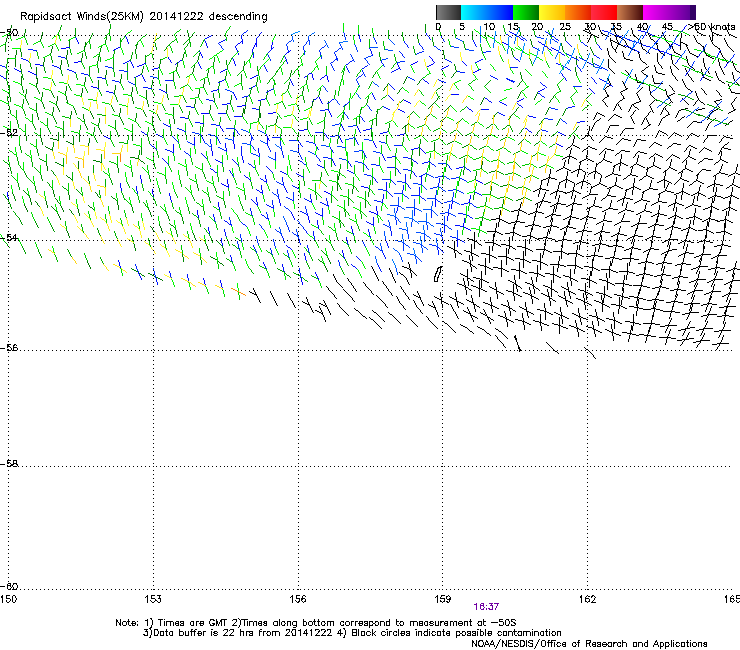Click the purple 16:37 time marker
This screenshot has height=650, width=740.
486,607
